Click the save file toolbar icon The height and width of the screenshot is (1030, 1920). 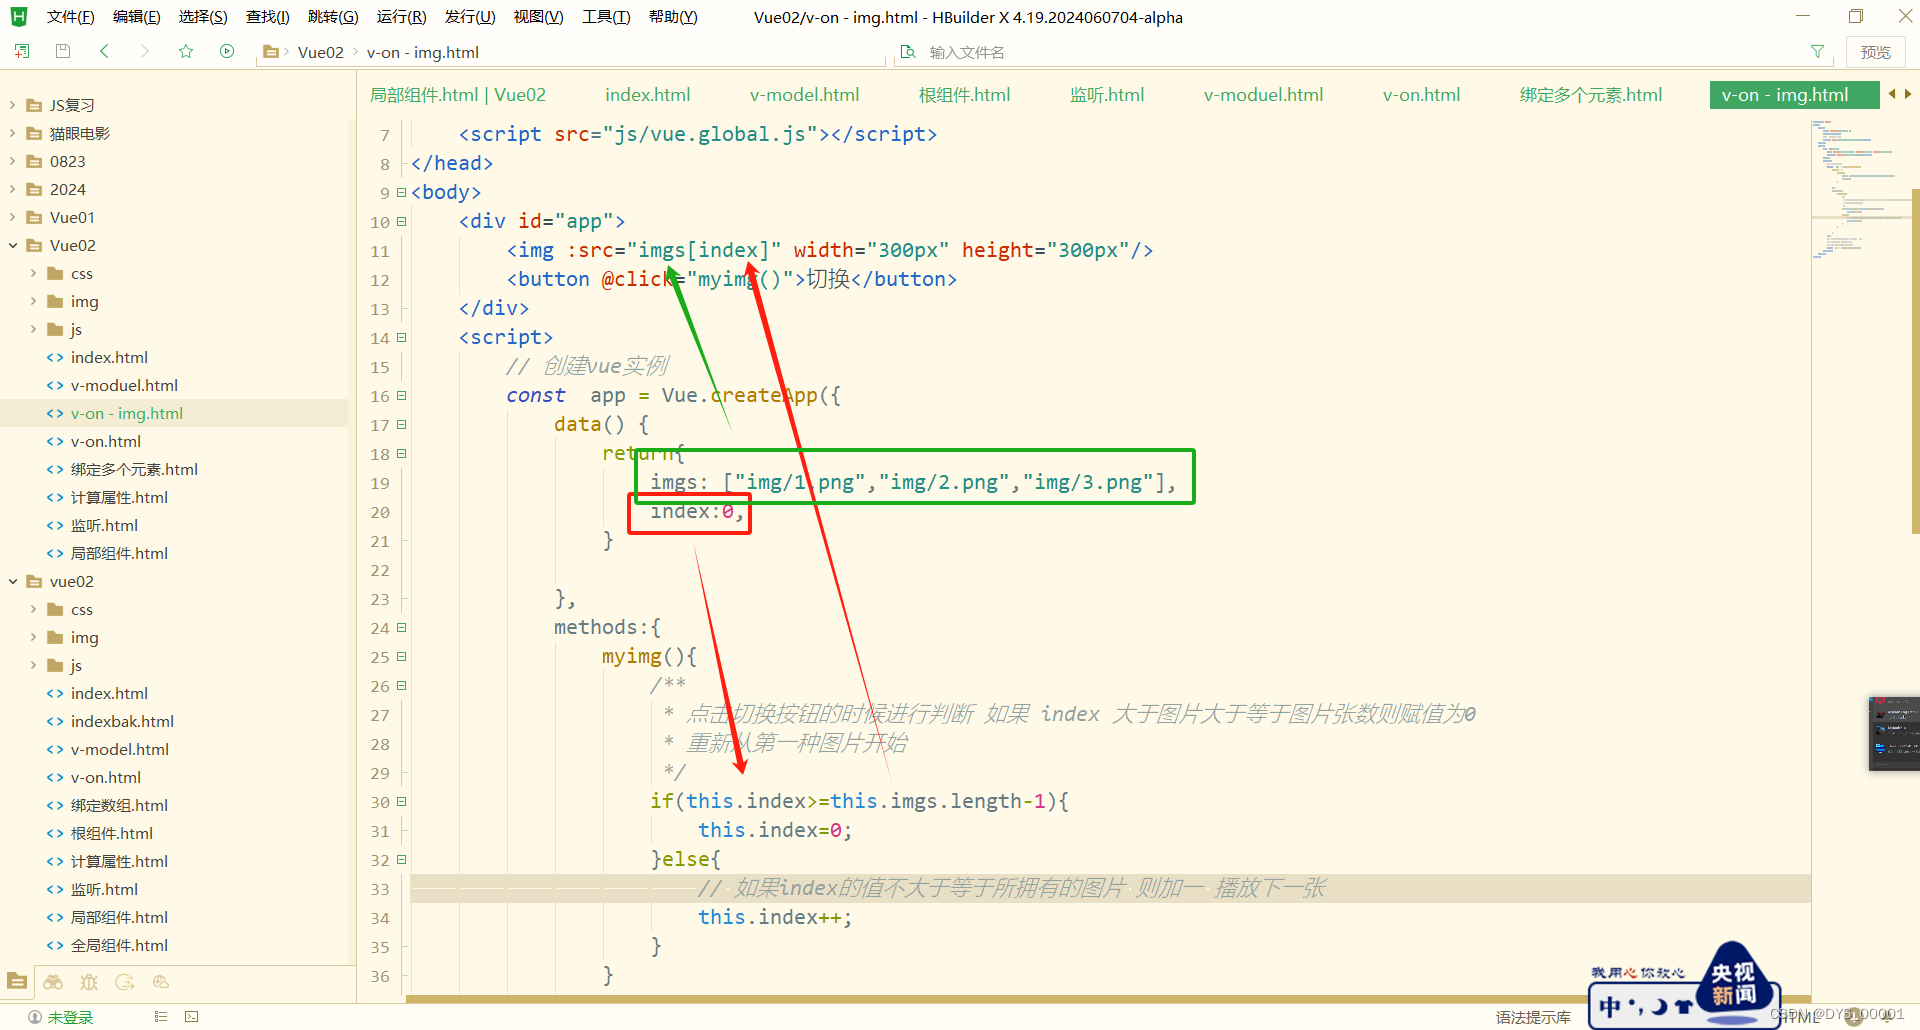(63, 51)
